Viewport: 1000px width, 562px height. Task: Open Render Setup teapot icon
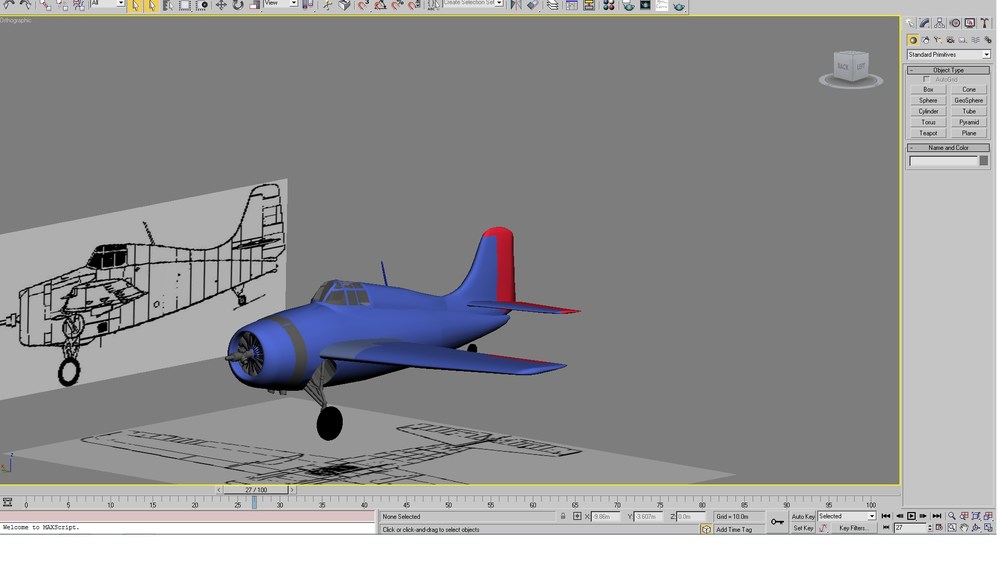[628, 5]
